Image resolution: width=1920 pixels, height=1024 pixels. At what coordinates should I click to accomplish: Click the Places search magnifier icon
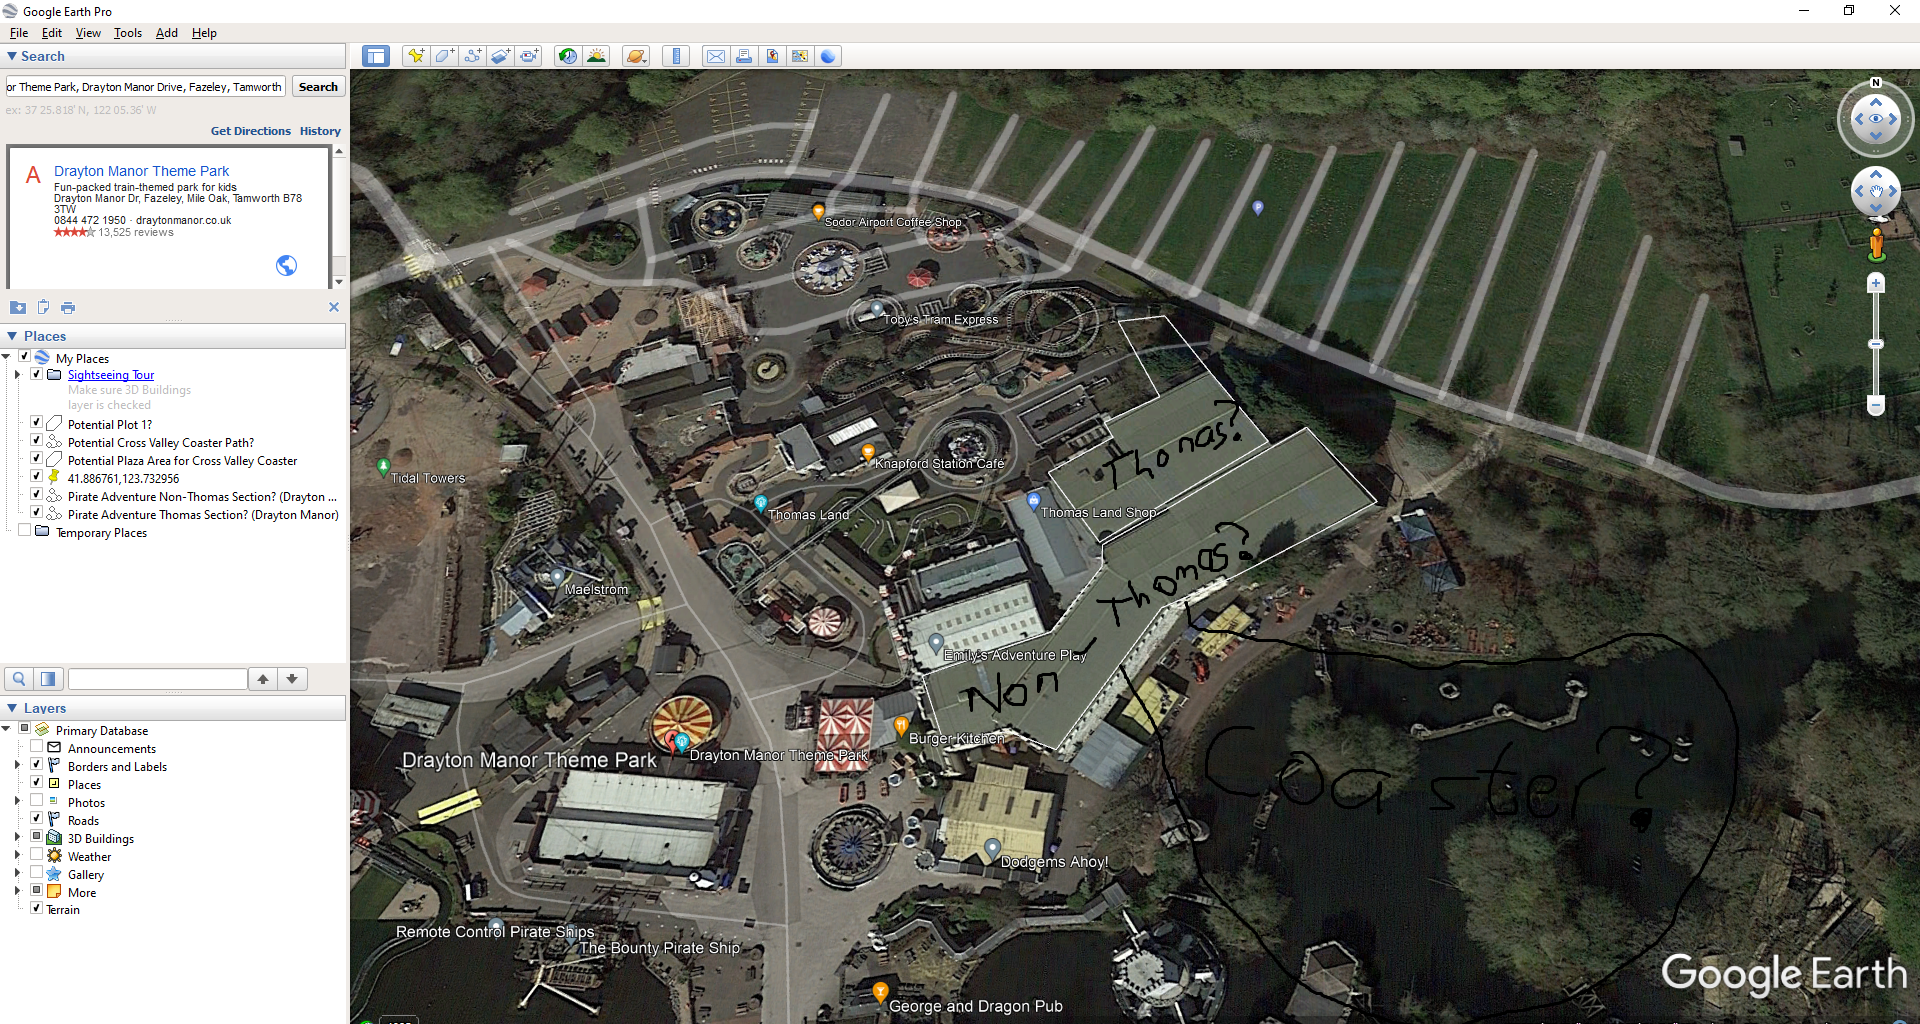(19, 679)
